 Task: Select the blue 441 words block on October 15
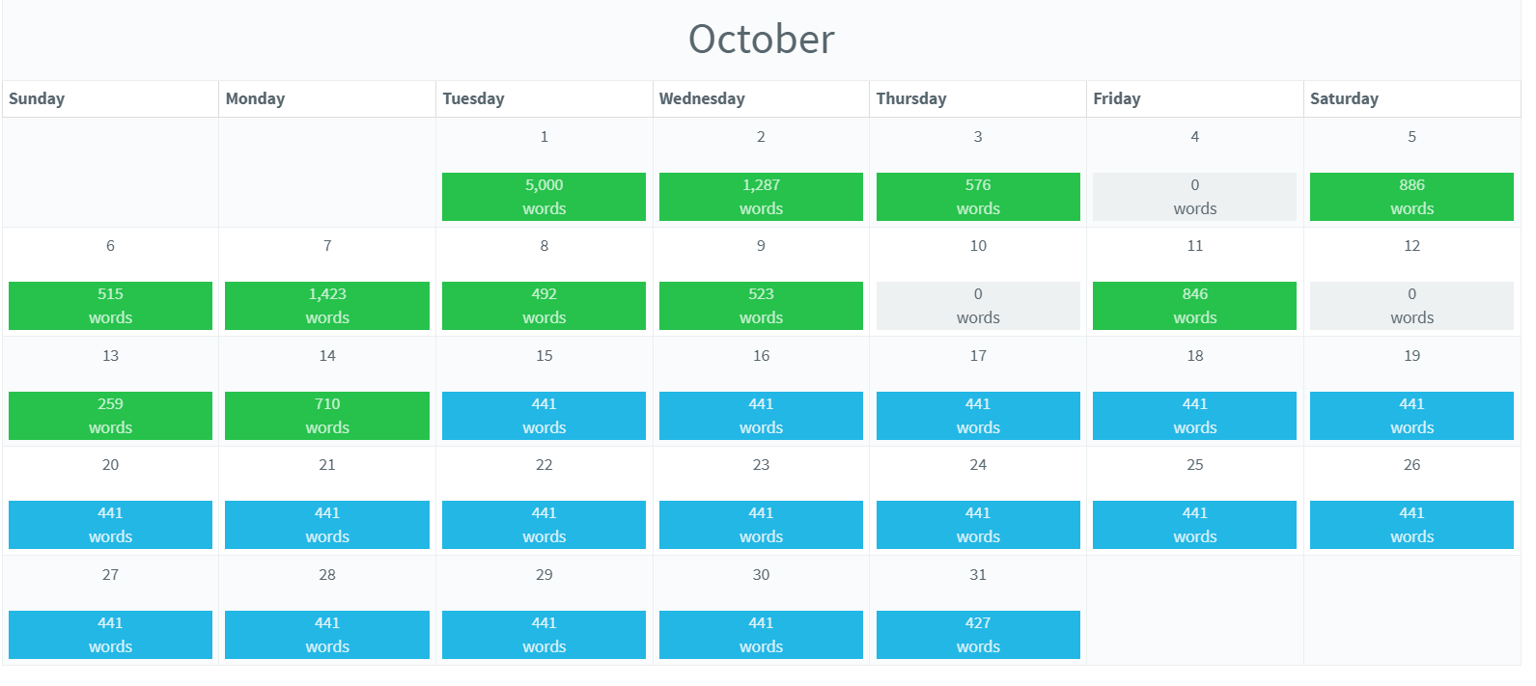544,416
